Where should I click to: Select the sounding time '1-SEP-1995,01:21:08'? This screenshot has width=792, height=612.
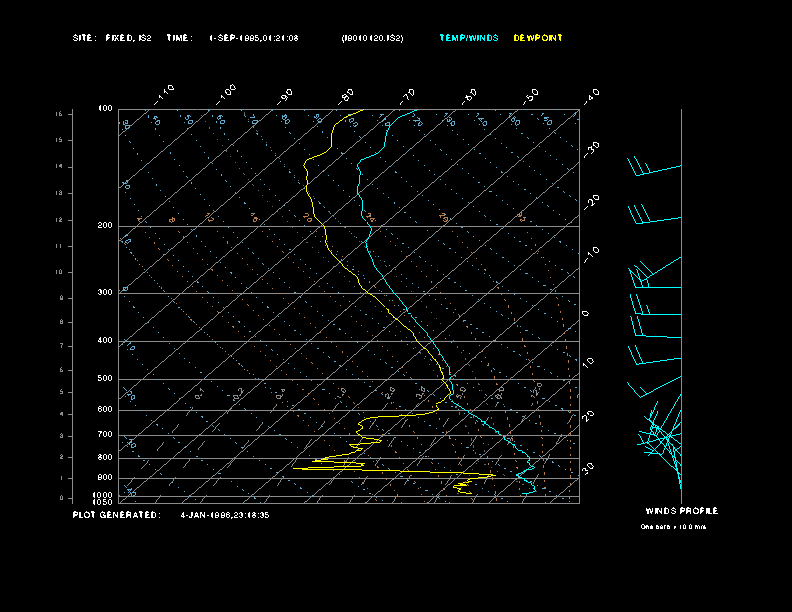[x=254, y=38]
